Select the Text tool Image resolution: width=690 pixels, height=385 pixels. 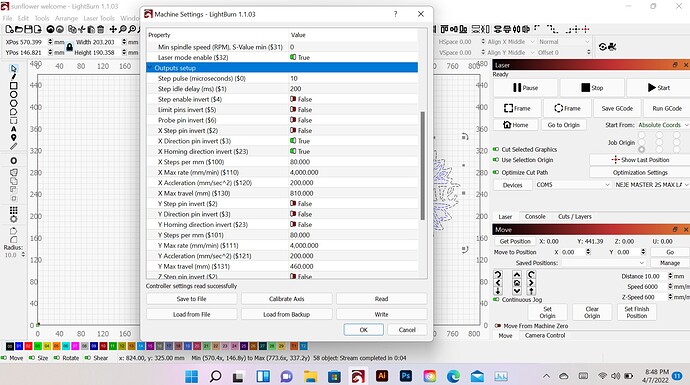click(14, 129)
